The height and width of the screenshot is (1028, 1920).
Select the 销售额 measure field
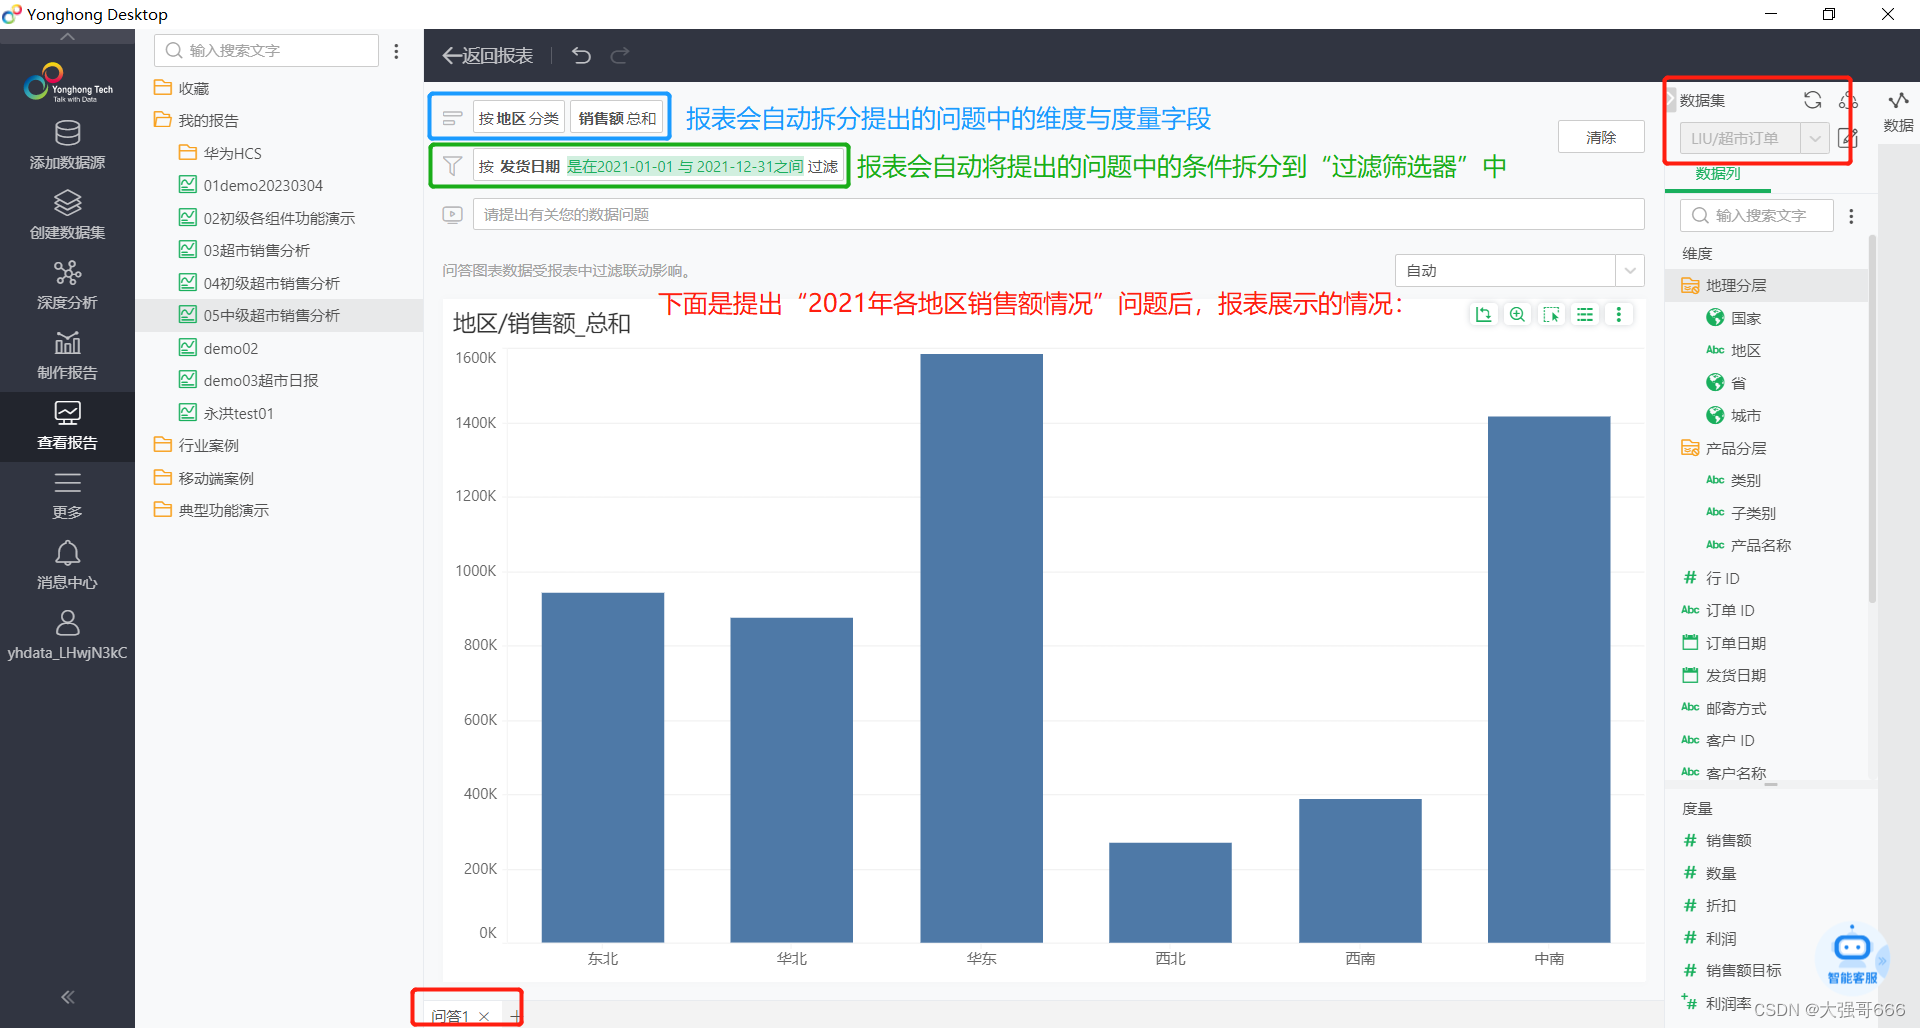pyautogui.click(x=1728, y=840)
